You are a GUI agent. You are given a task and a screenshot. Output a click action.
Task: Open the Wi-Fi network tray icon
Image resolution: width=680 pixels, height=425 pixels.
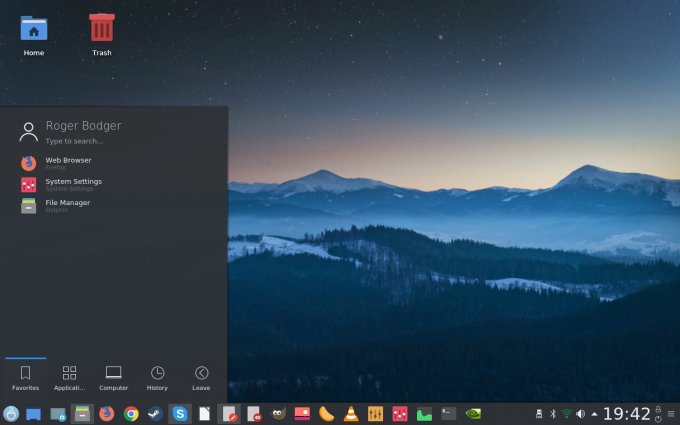point(567,413)
